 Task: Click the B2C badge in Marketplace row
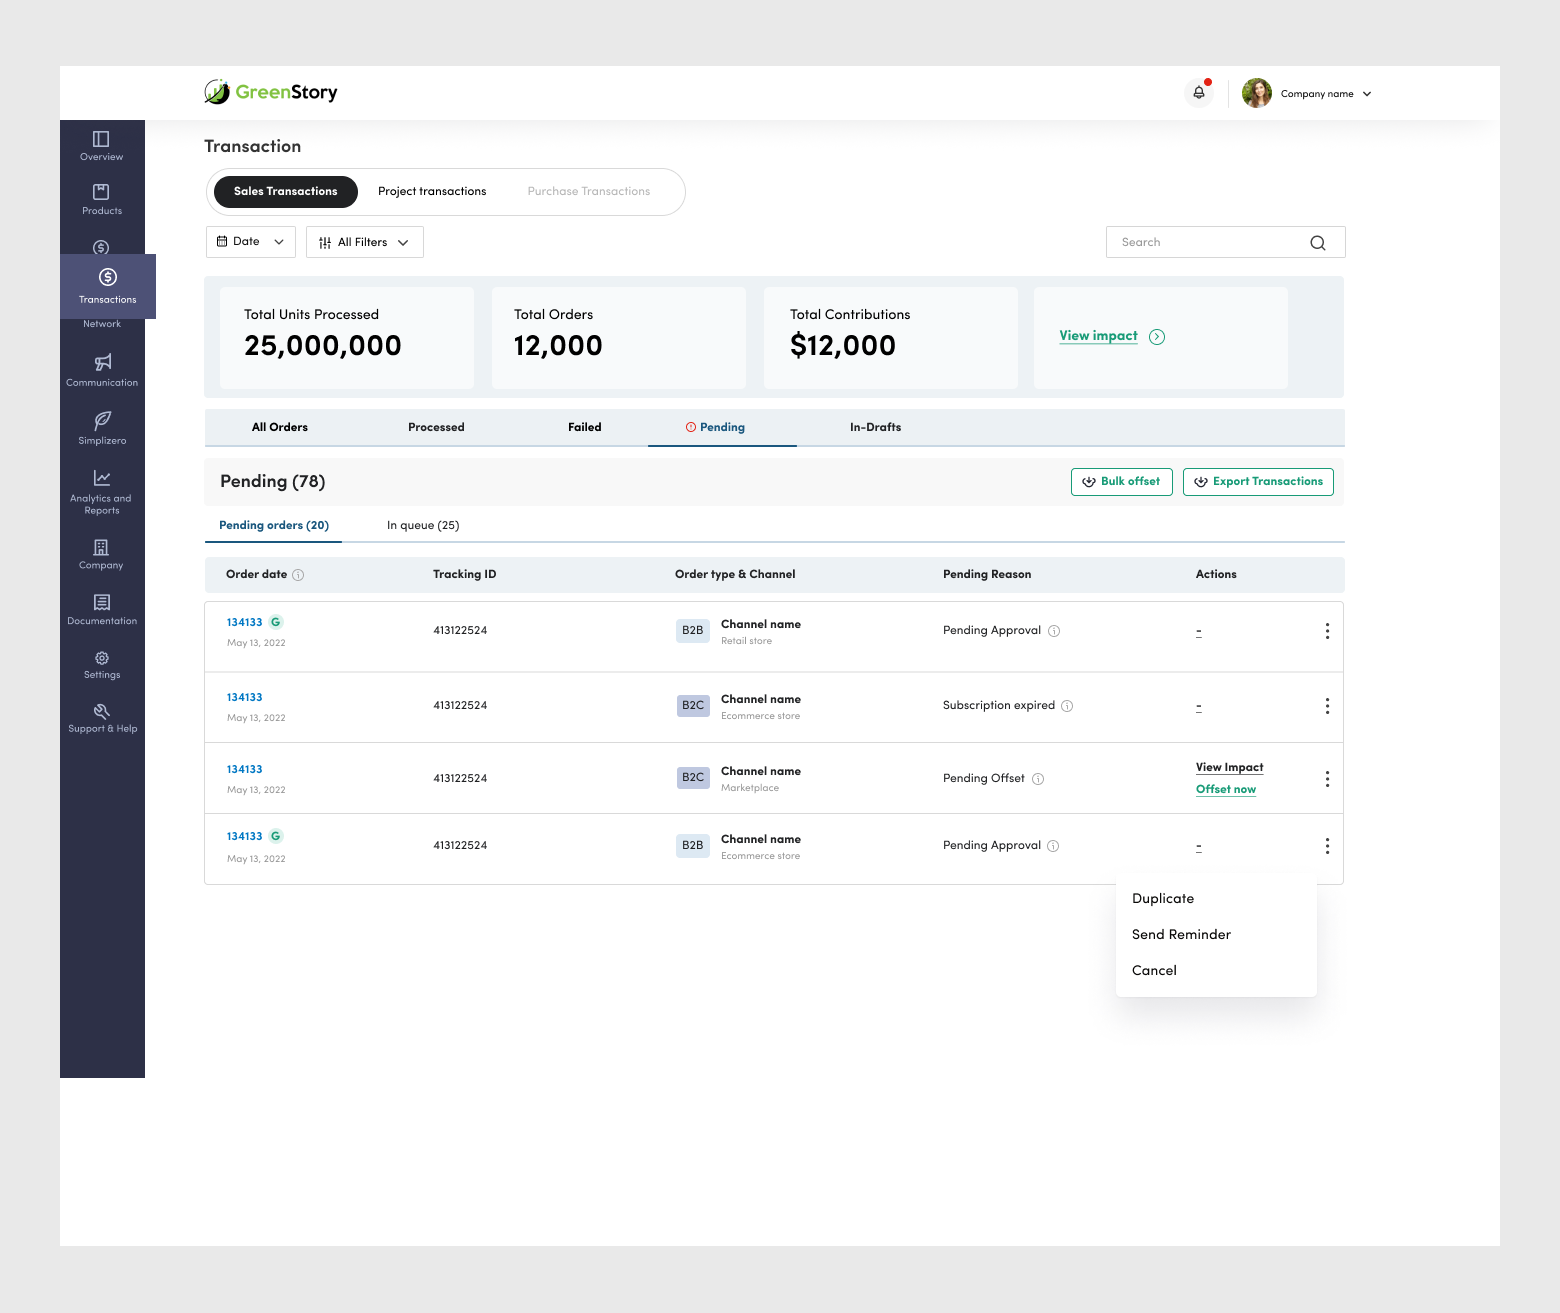tap(693, 777)
